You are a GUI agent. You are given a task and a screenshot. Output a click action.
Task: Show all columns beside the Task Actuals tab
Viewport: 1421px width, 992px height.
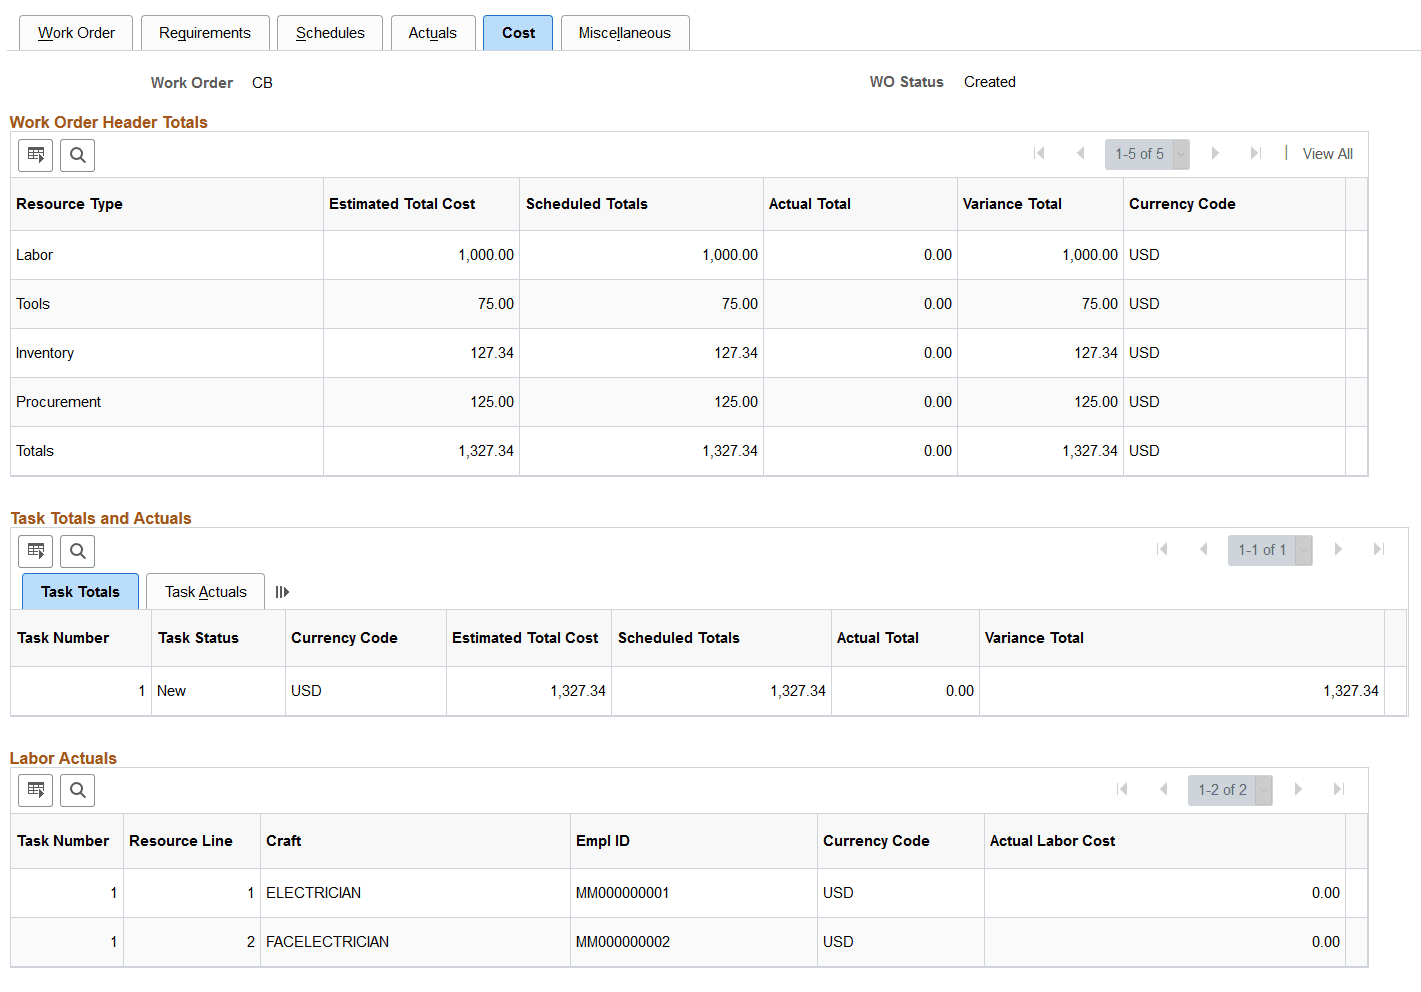281,591
